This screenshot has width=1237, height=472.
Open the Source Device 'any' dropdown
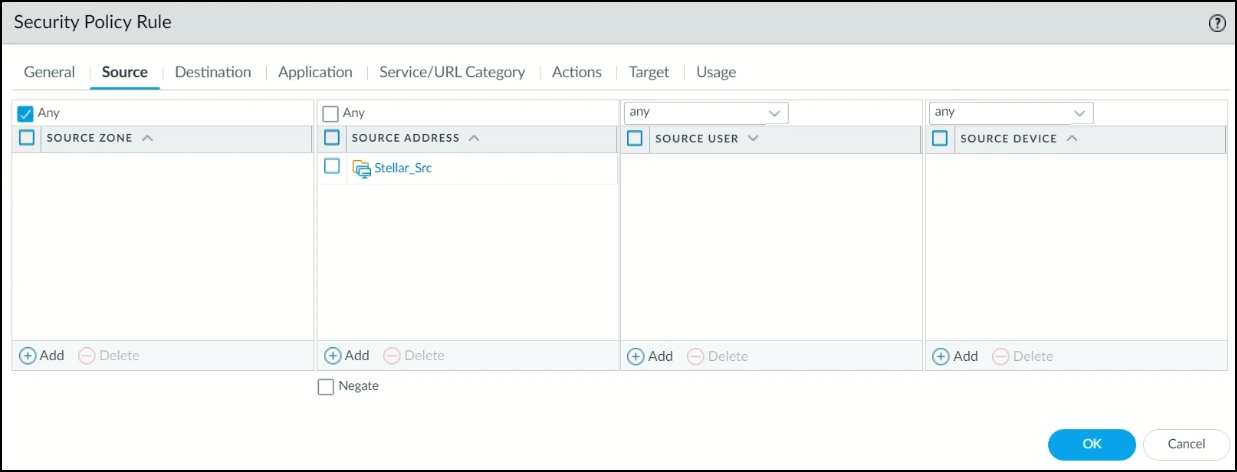pyautogui.click(x=1079, y=113)
